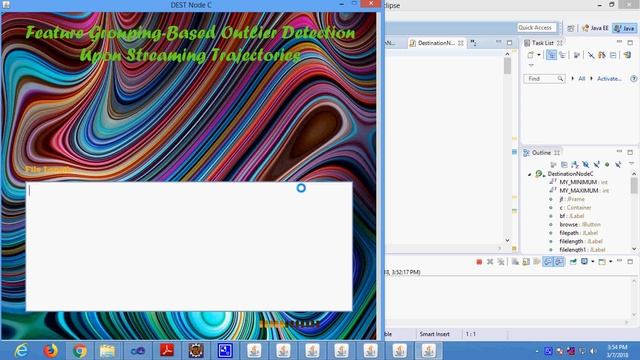Click the New Task icon in Task List
640x360 pixels.
(531, 55)
